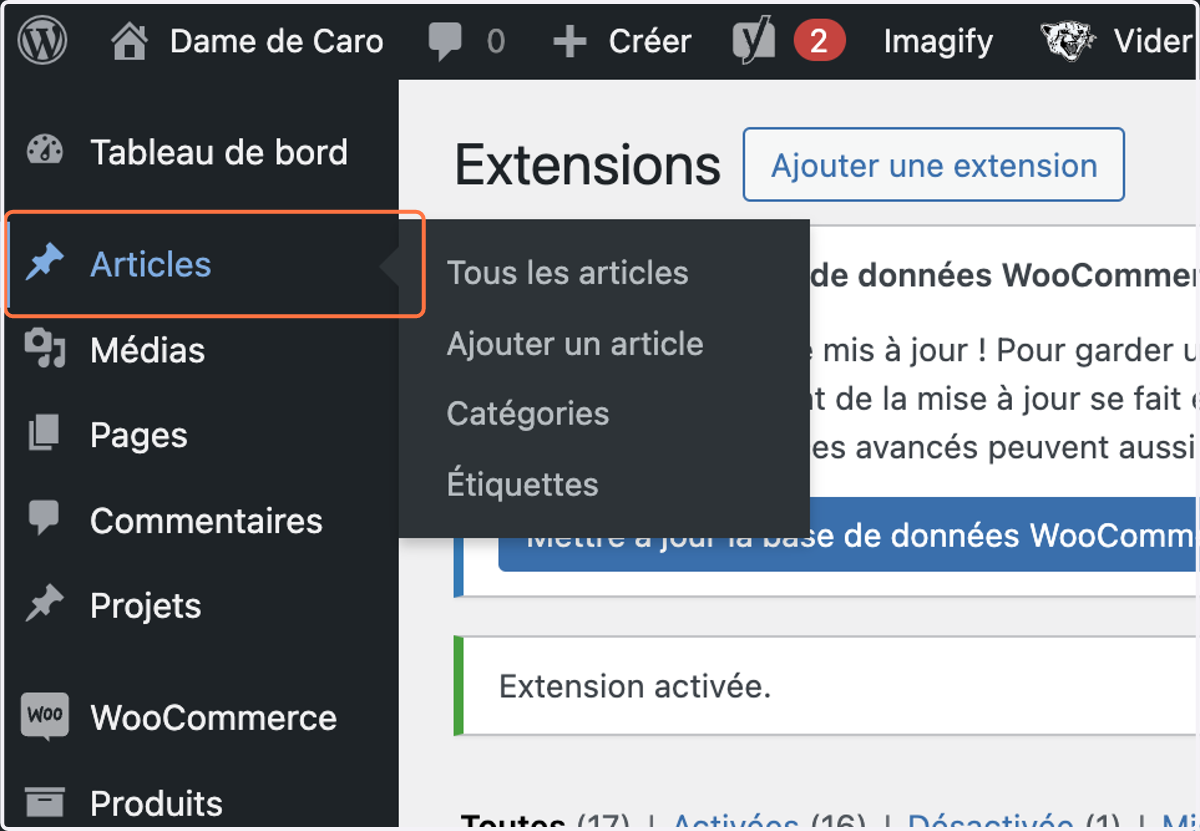
Task: Click the Tableau de bord gauge icon
Action: click(x=44, y=152)
